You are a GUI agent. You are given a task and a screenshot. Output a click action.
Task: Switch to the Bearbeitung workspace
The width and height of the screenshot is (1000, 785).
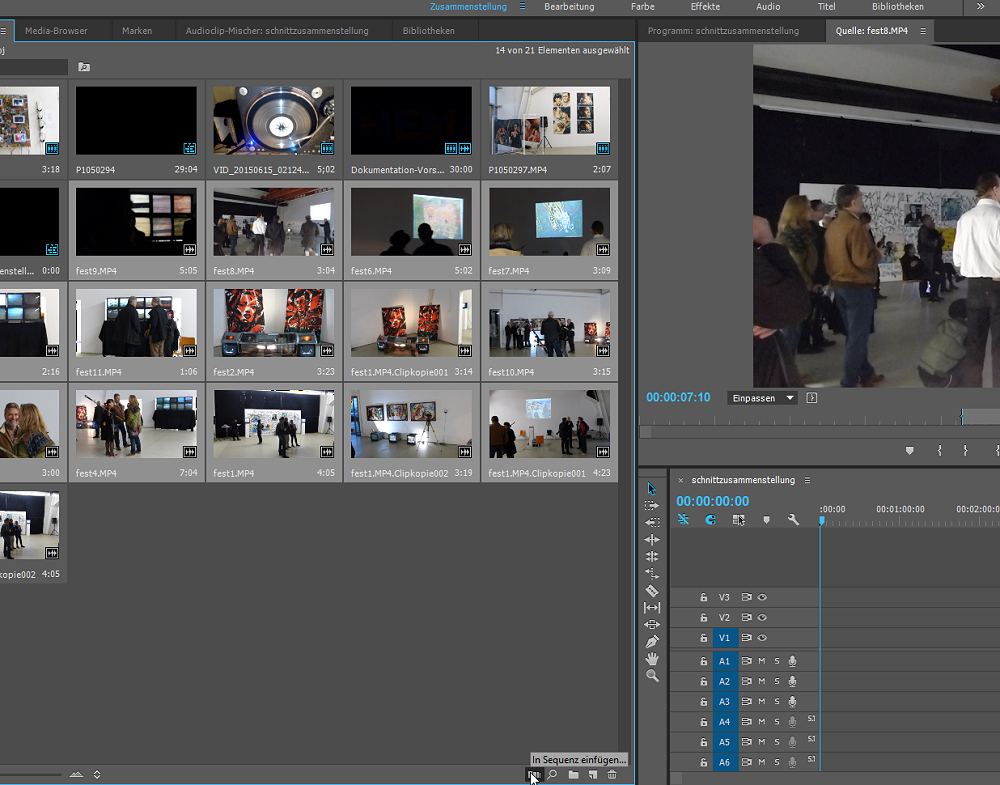point(570,6)
